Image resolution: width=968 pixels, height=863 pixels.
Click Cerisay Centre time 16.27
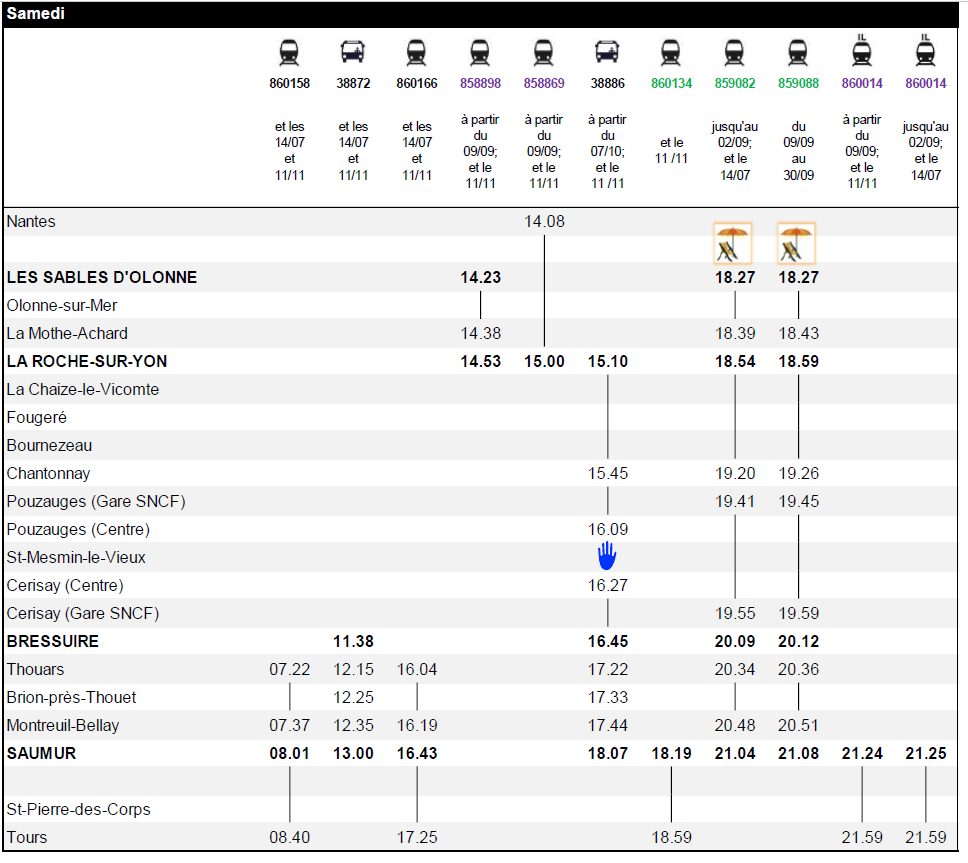607,586
